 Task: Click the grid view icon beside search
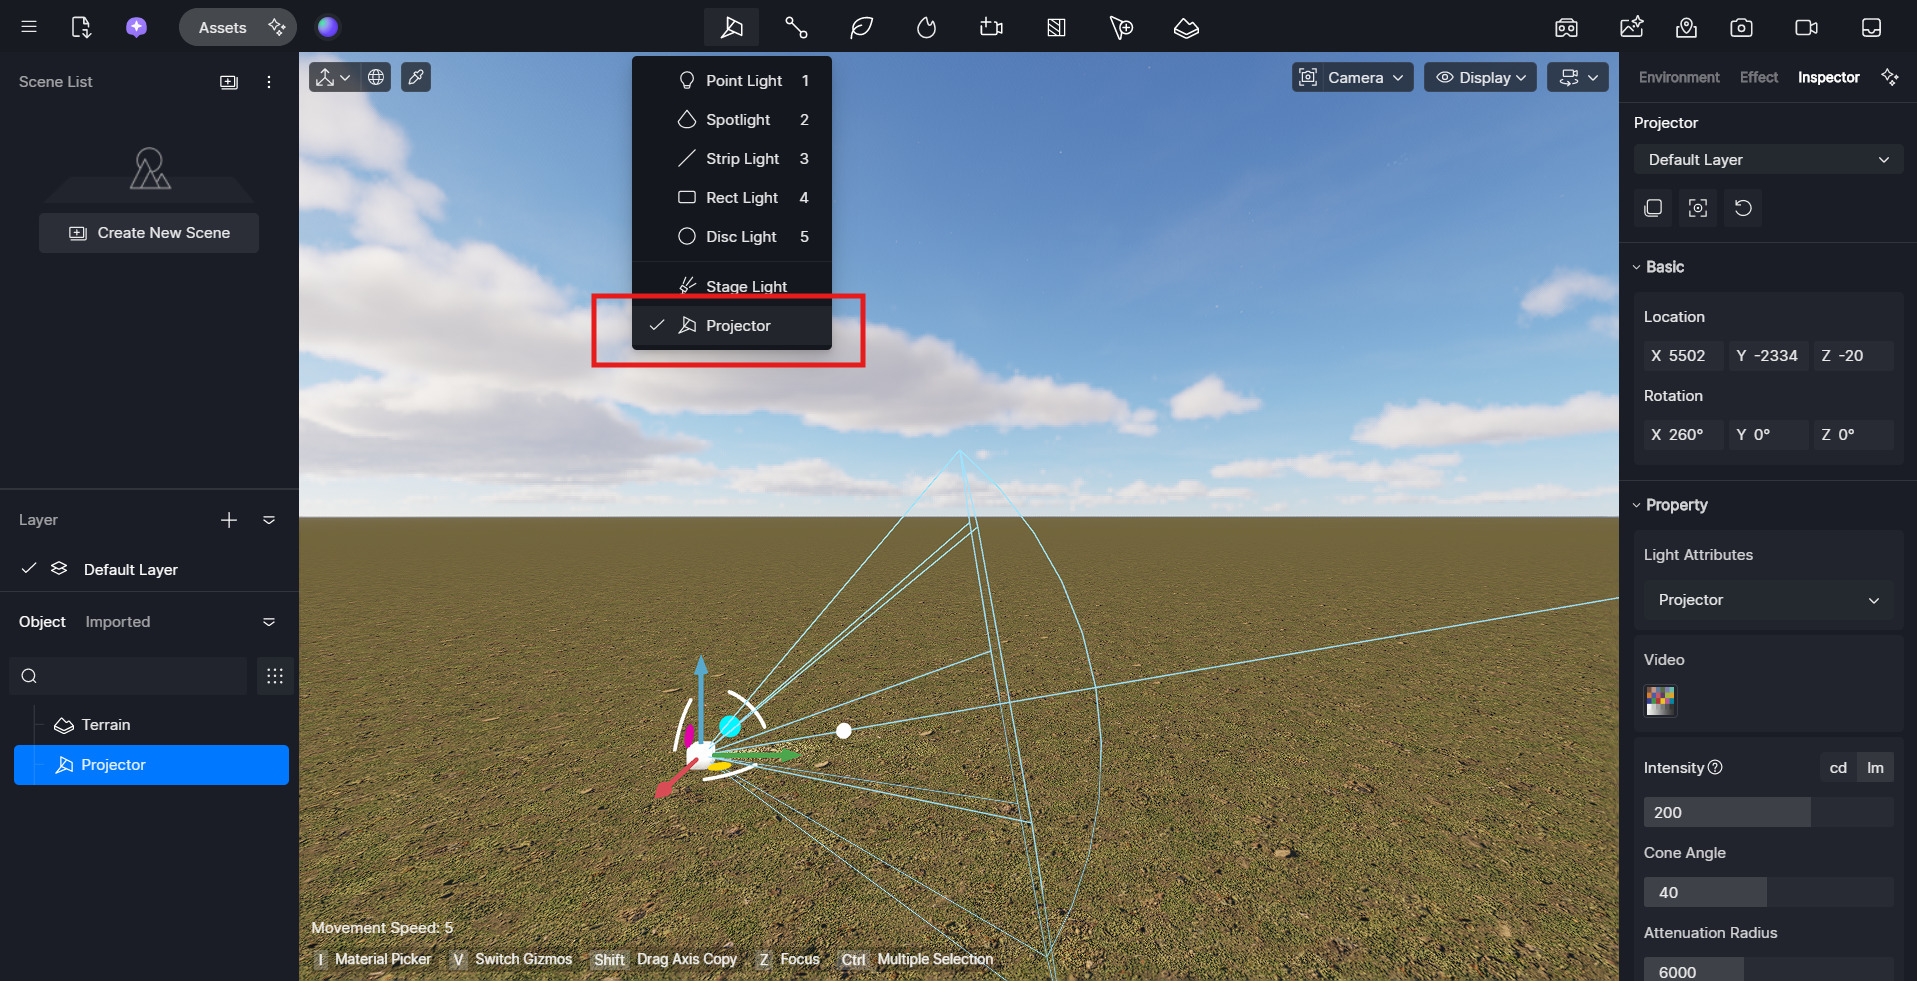pyautogui.click(x=275, y=676)
